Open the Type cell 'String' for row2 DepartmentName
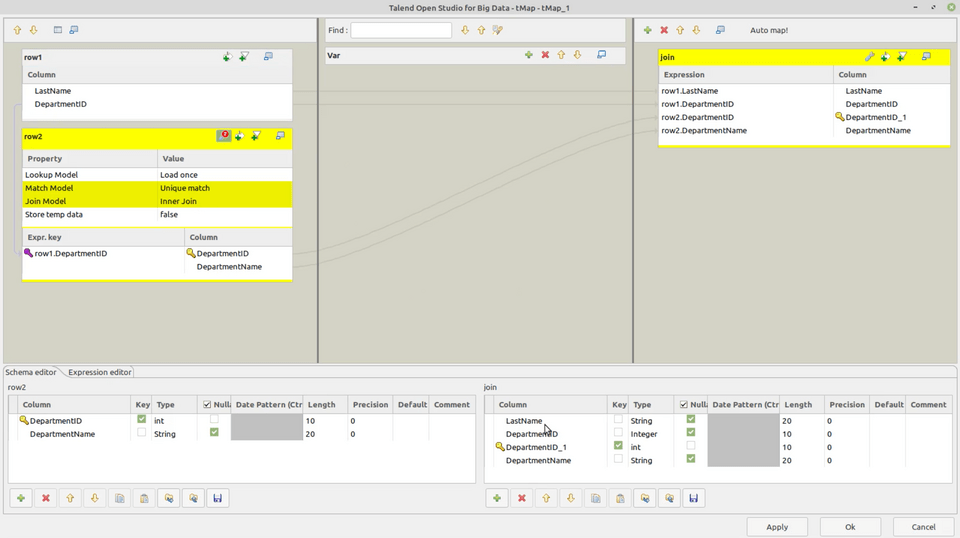960x538 pixels. (x=175, y=434)
